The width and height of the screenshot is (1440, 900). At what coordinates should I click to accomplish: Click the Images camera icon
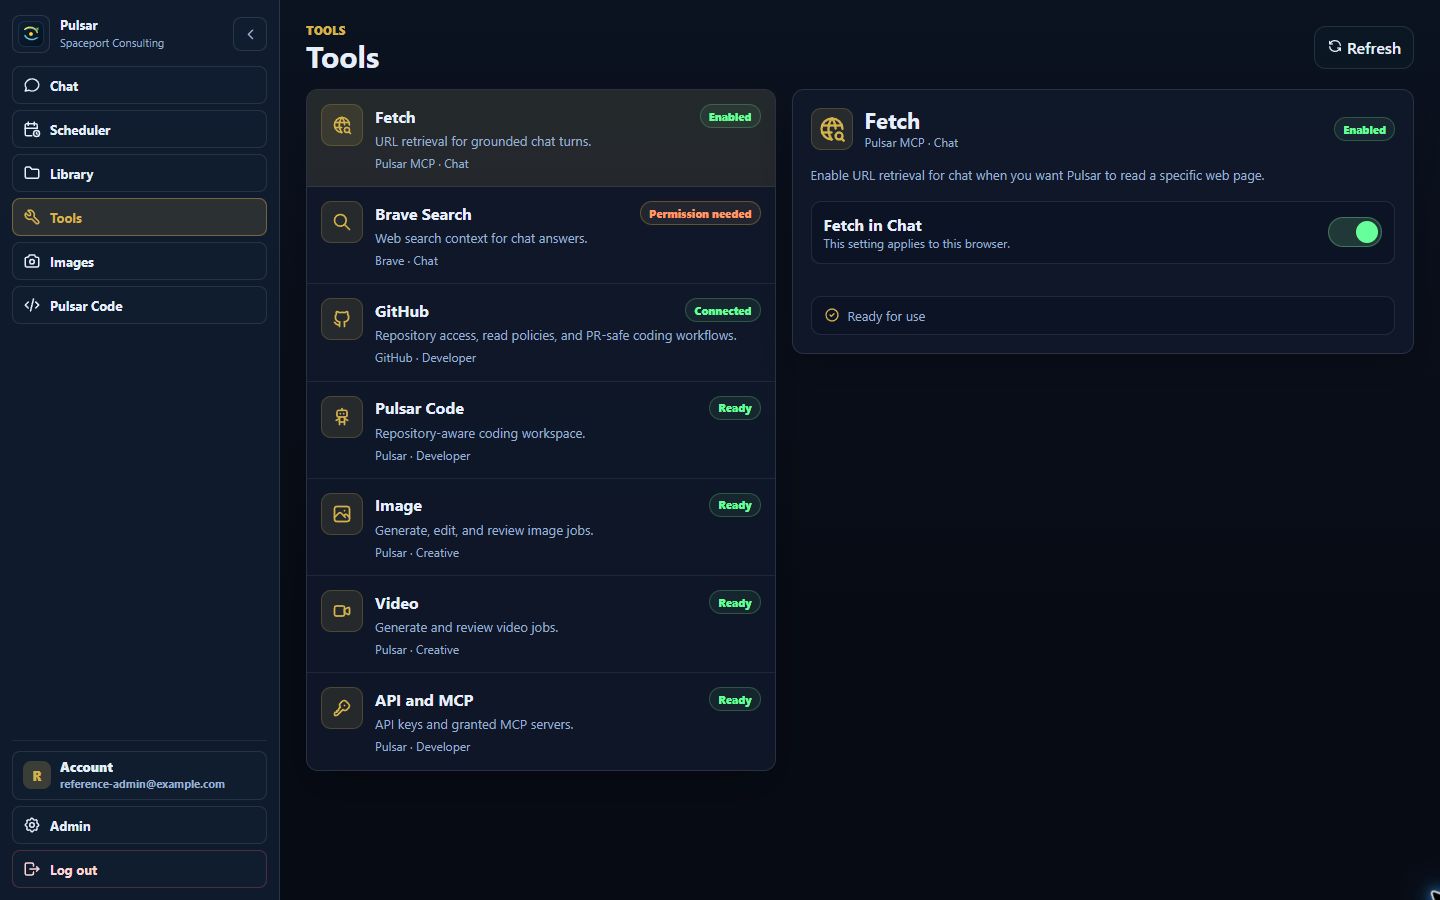coord(32,261)
